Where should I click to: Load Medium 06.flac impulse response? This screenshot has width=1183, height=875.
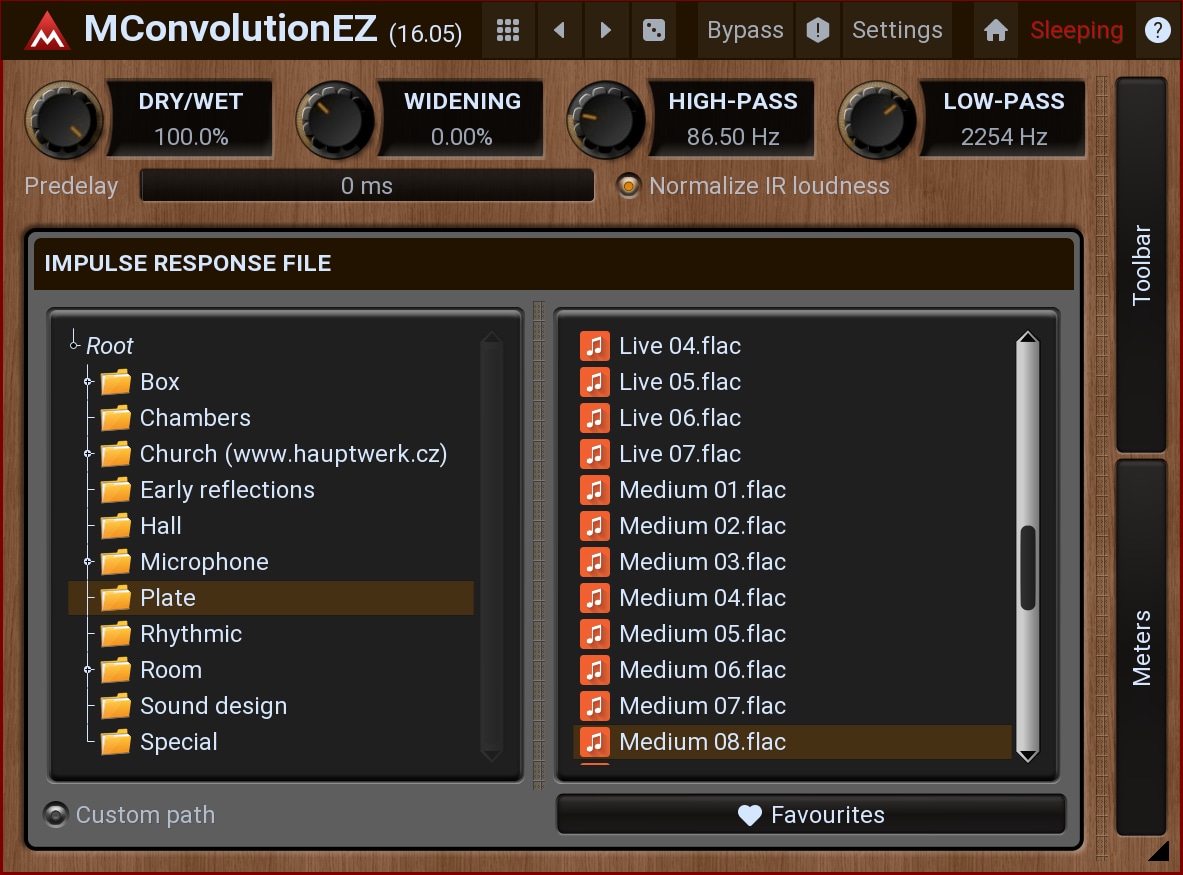click(x=792, y=670)
